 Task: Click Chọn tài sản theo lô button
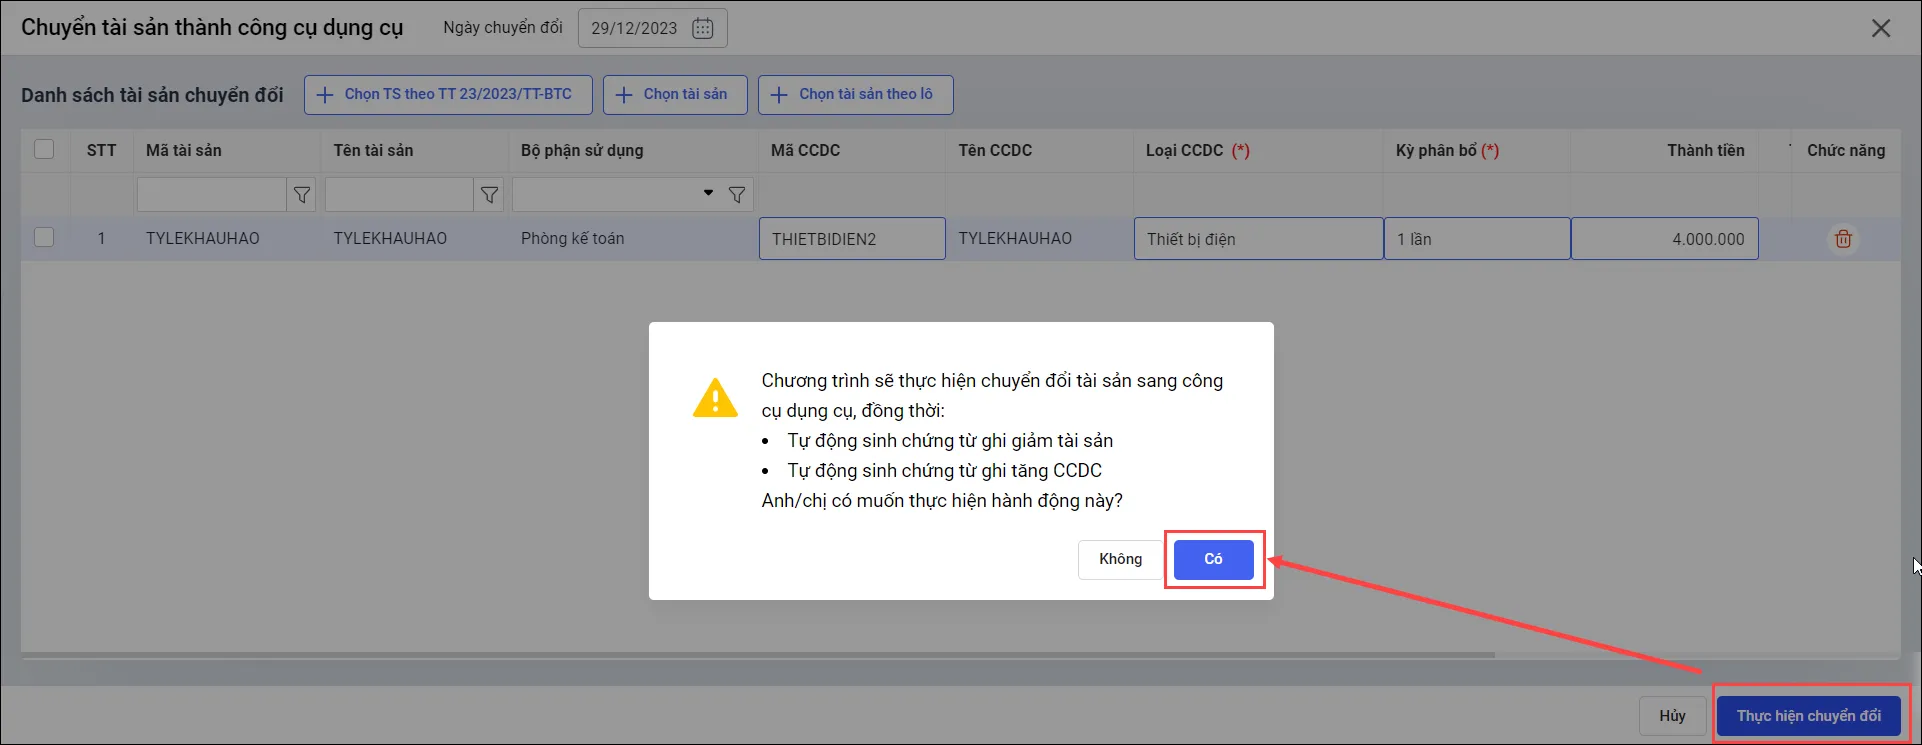[855, 95]
